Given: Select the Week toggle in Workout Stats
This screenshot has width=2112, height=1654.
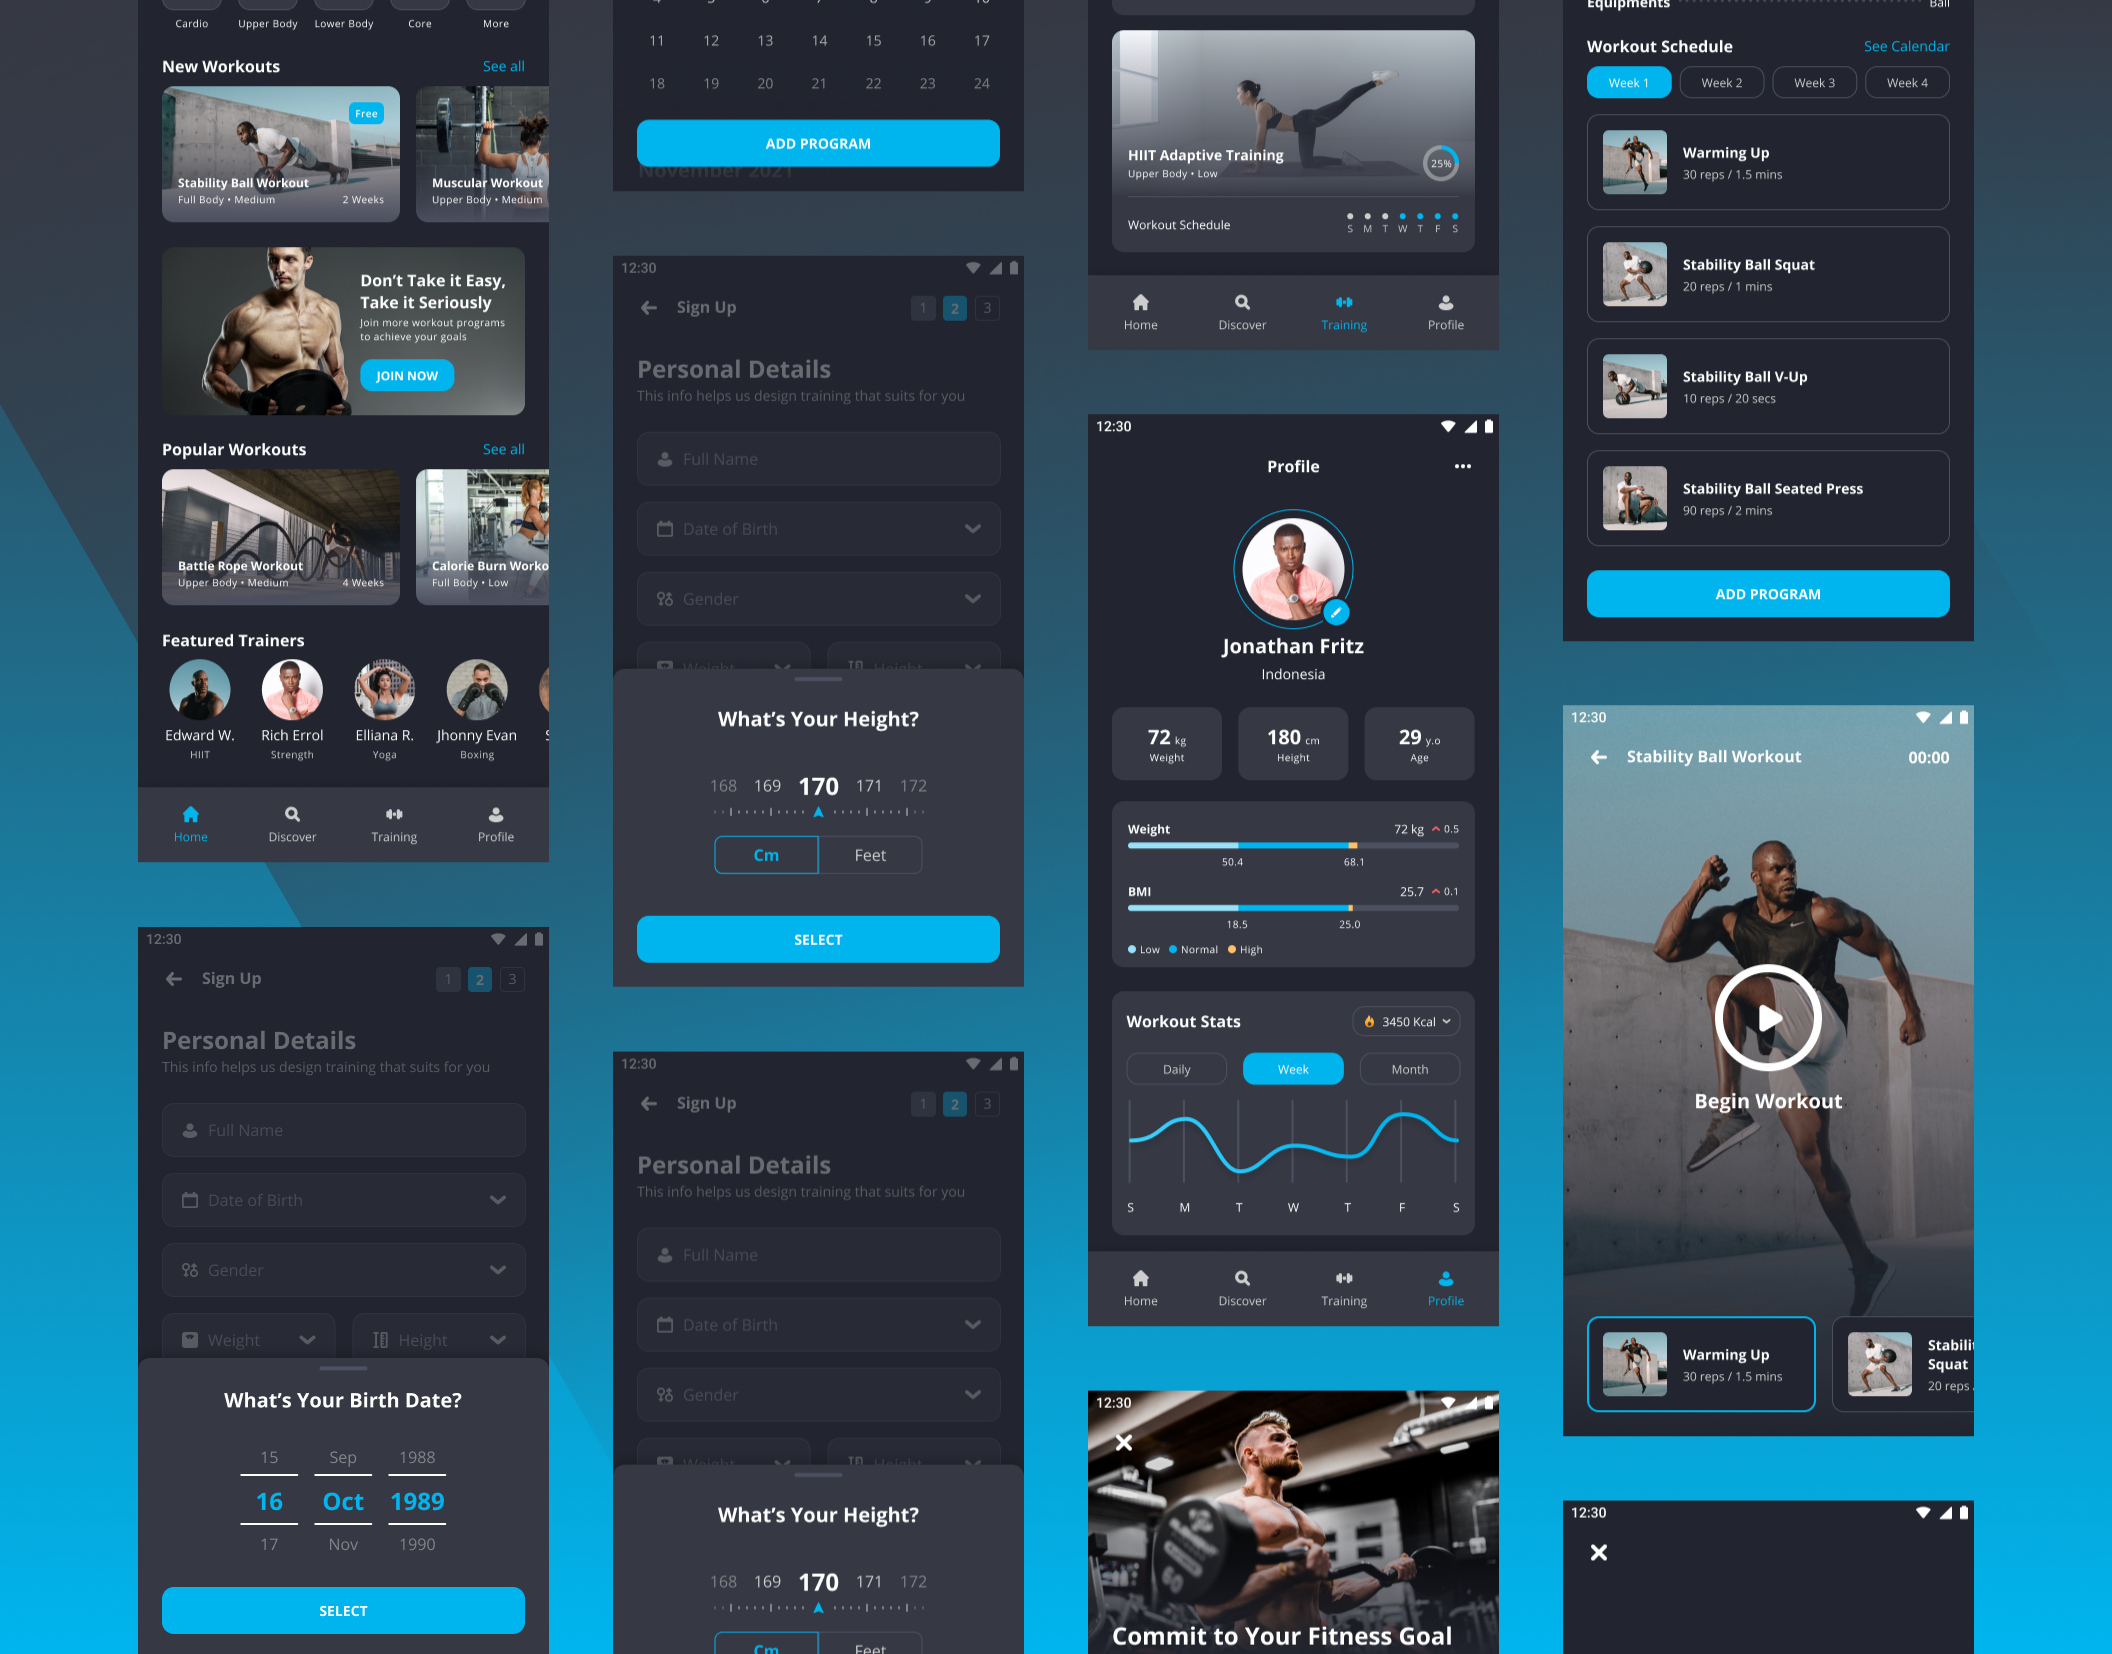Looking at the screenshot, I should (x=1291, y=1070).
